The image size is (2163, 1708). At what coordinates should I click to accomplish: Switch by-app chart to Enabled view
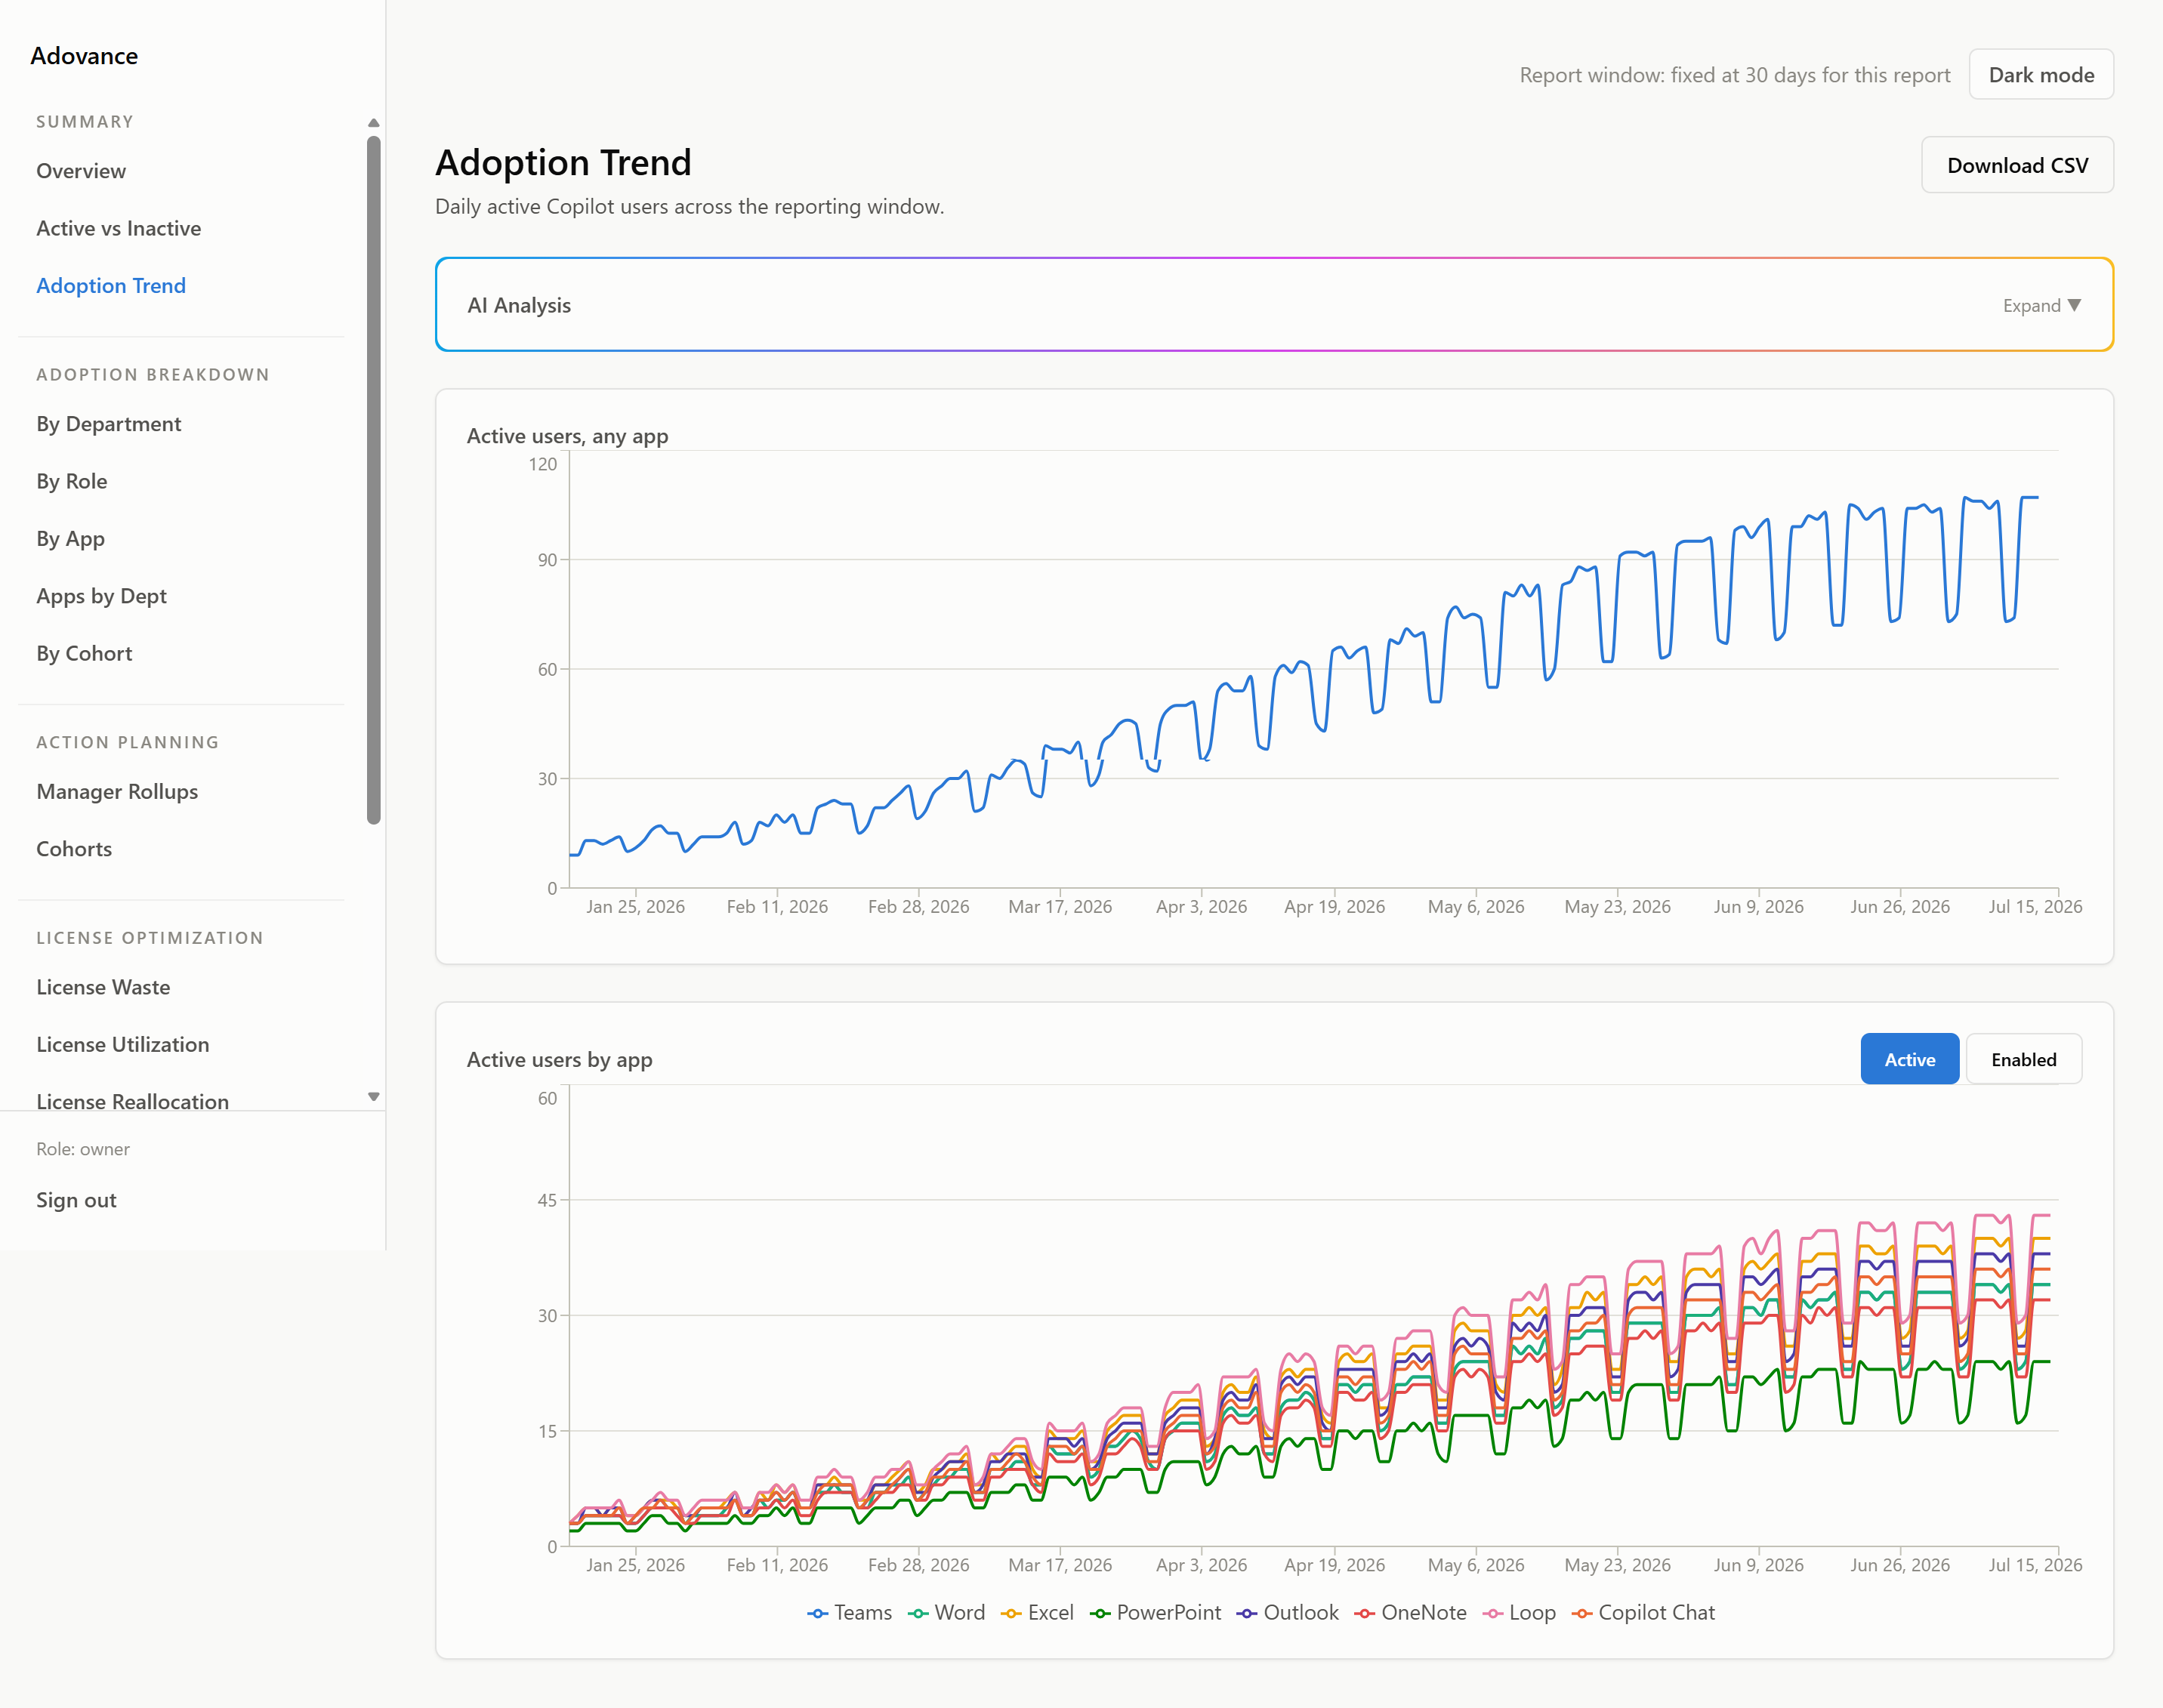coord(2023,1059)
